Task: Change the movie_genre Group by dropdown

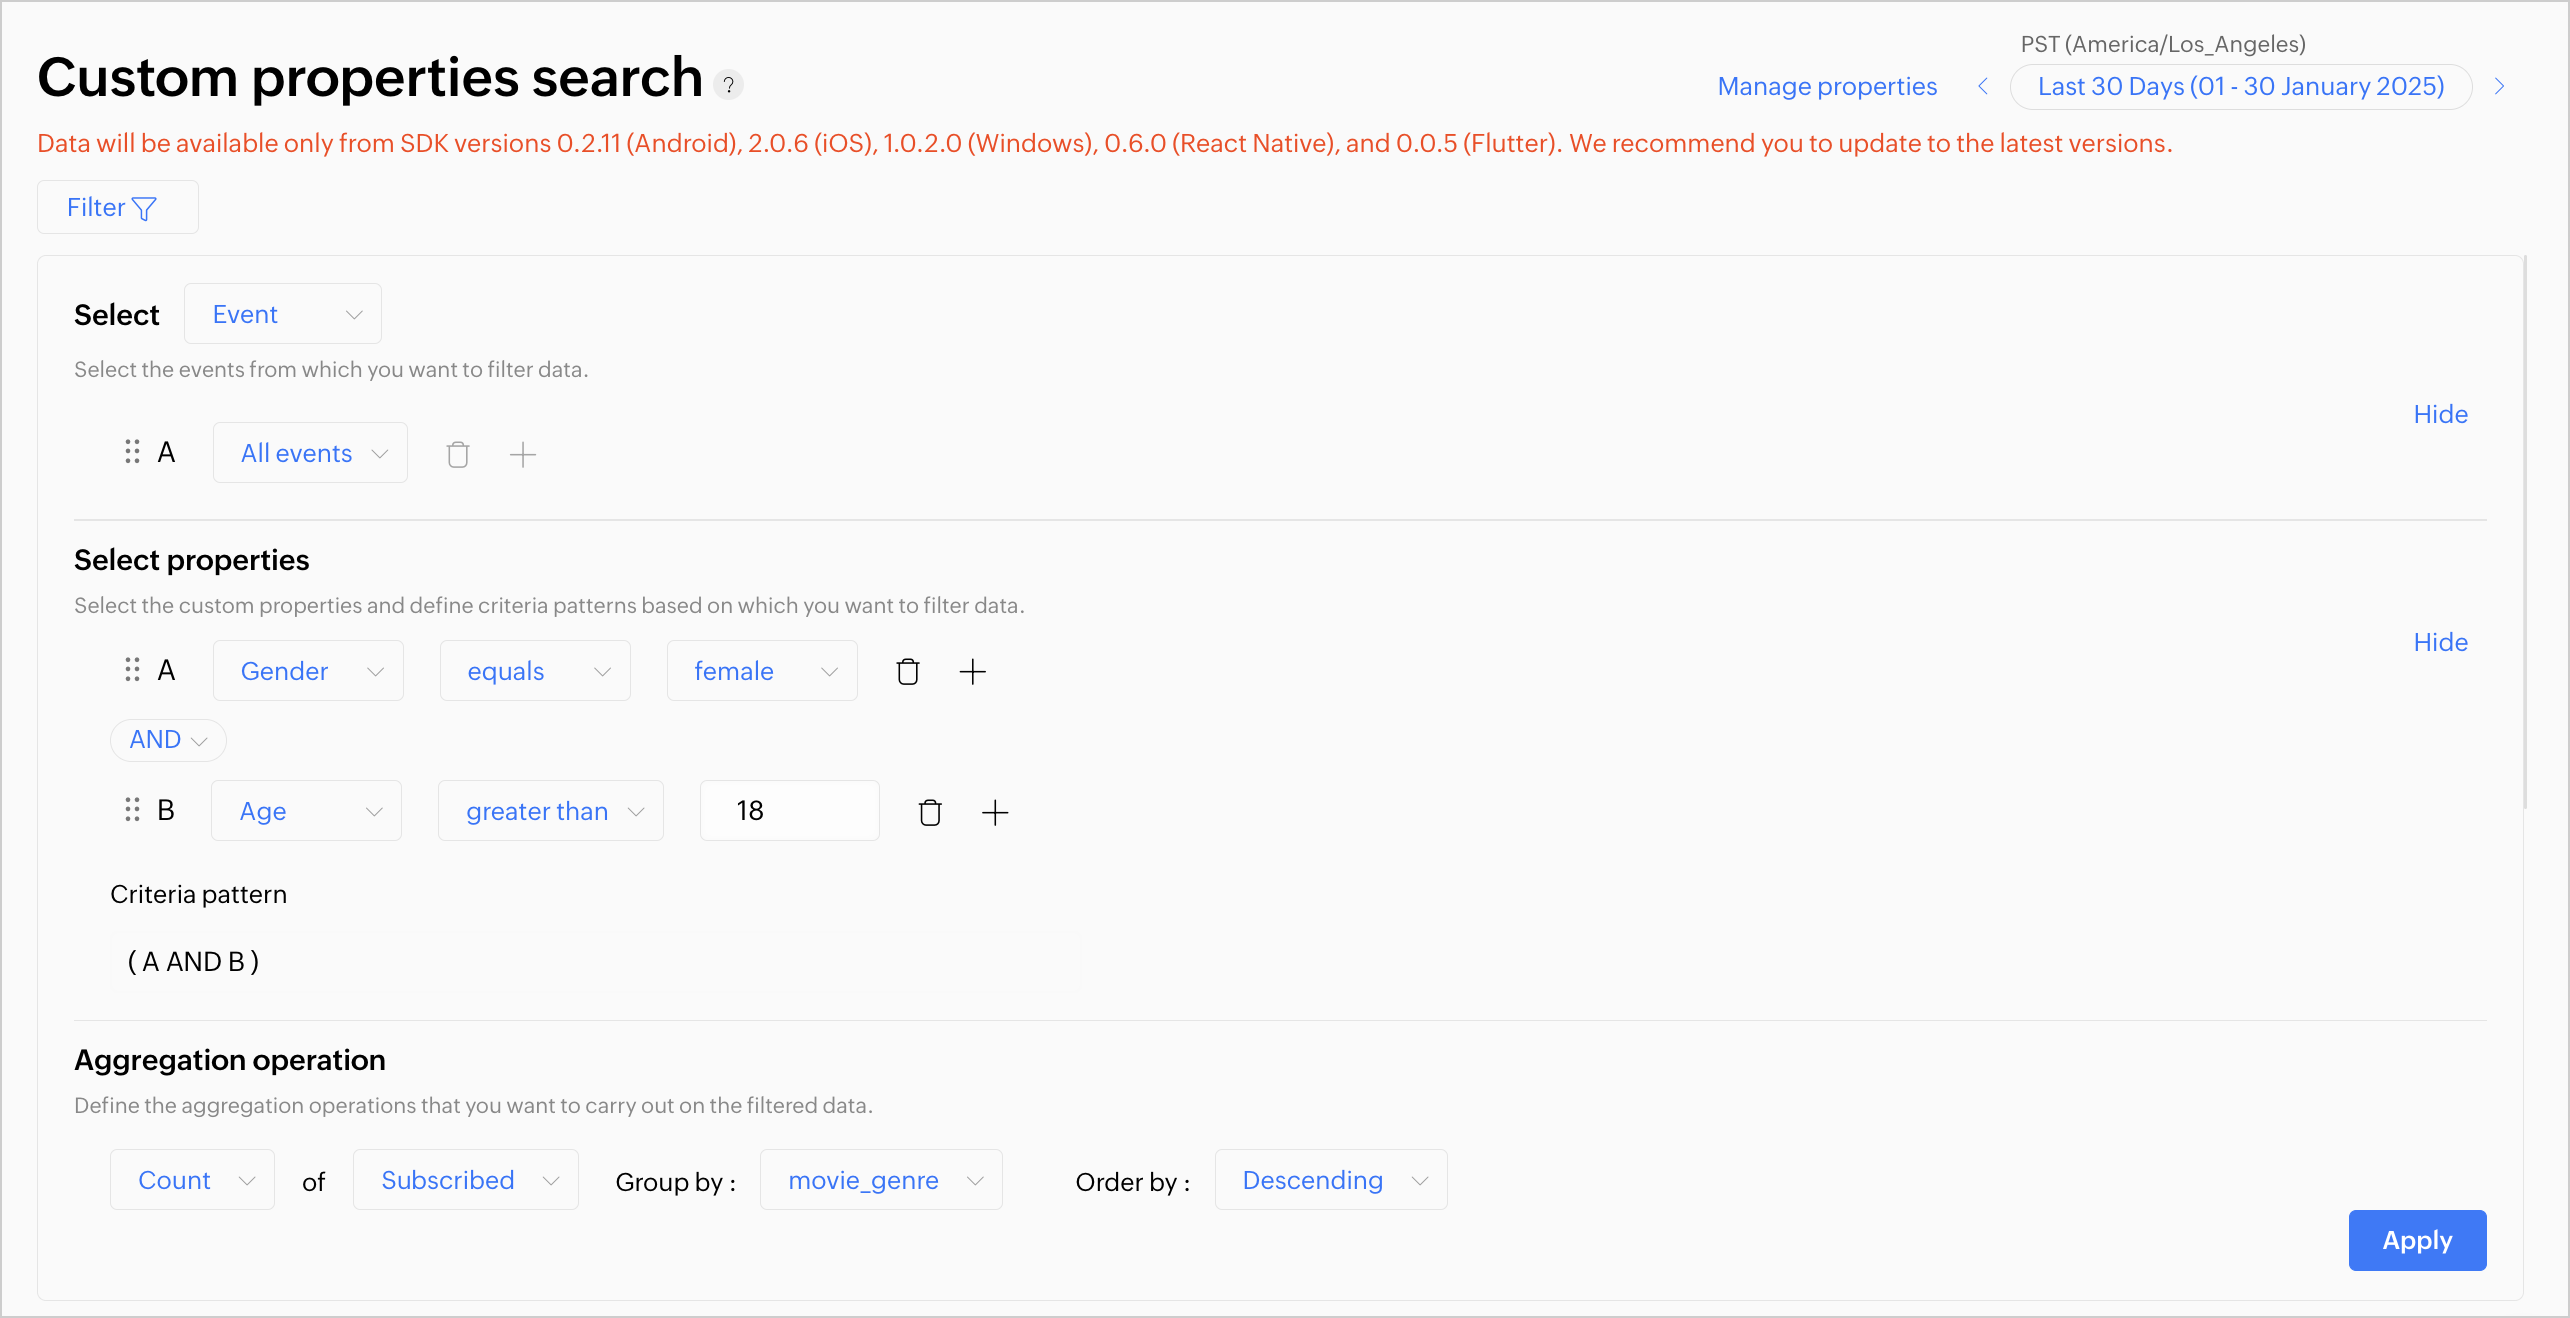Action: coord(881,1180)
